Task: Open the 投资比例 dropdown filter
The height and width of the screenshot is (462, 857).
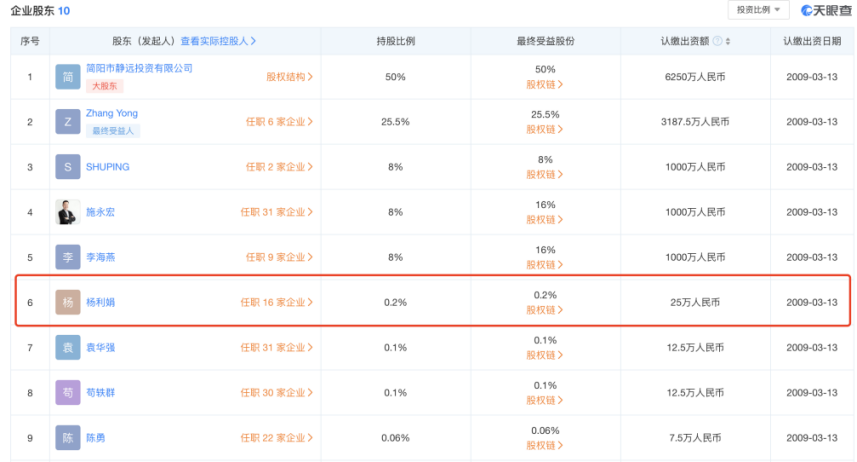Action: coord(759,10)
